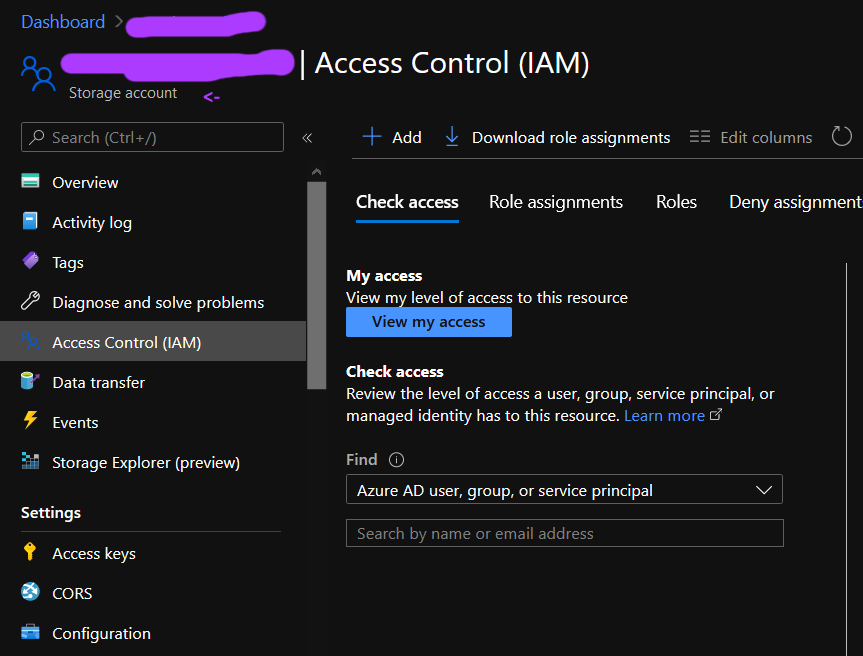Switch to the Role assignments tab
The height and width of the screenshot is (656, 863).
[x=556, y=202]
